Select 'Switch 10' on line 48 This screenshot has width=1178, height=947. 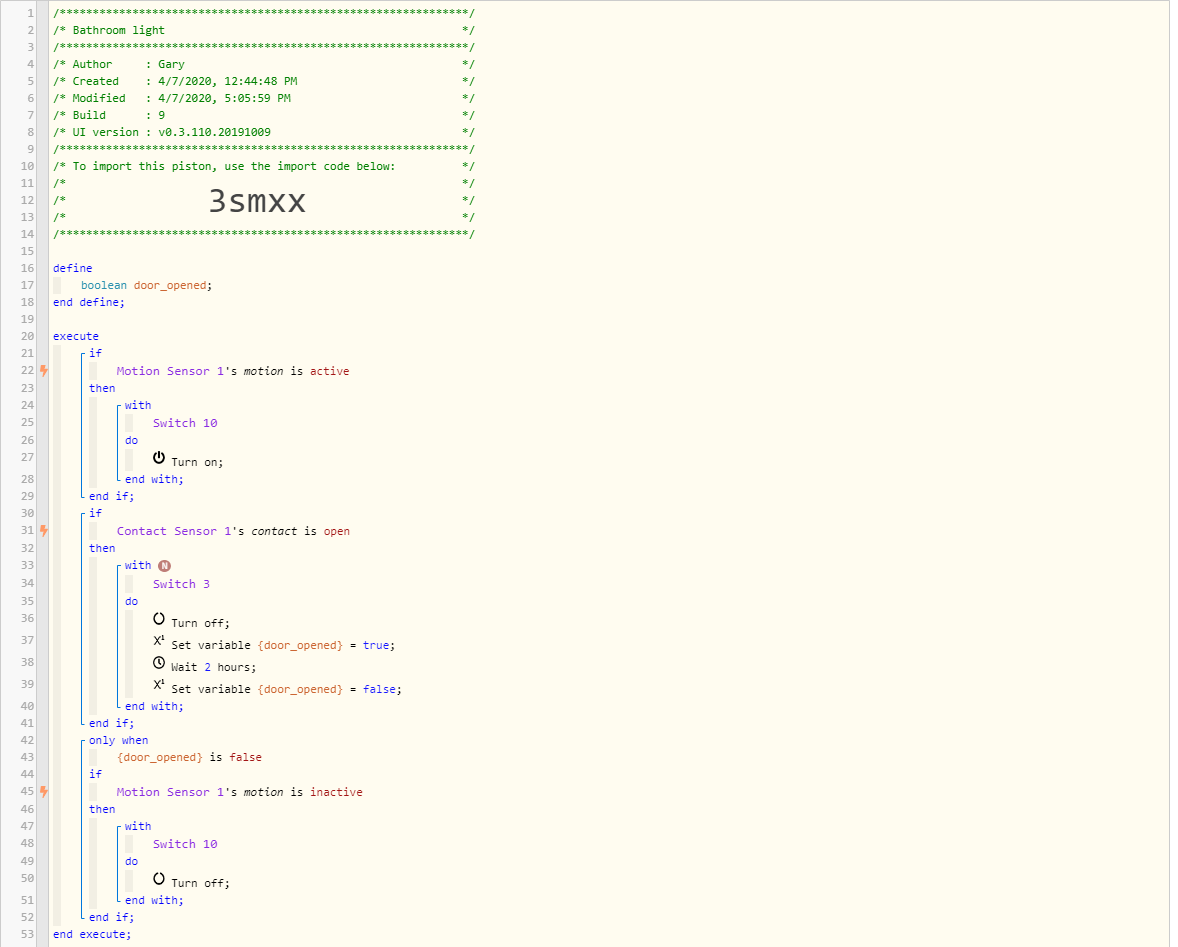tap(185, 844)
